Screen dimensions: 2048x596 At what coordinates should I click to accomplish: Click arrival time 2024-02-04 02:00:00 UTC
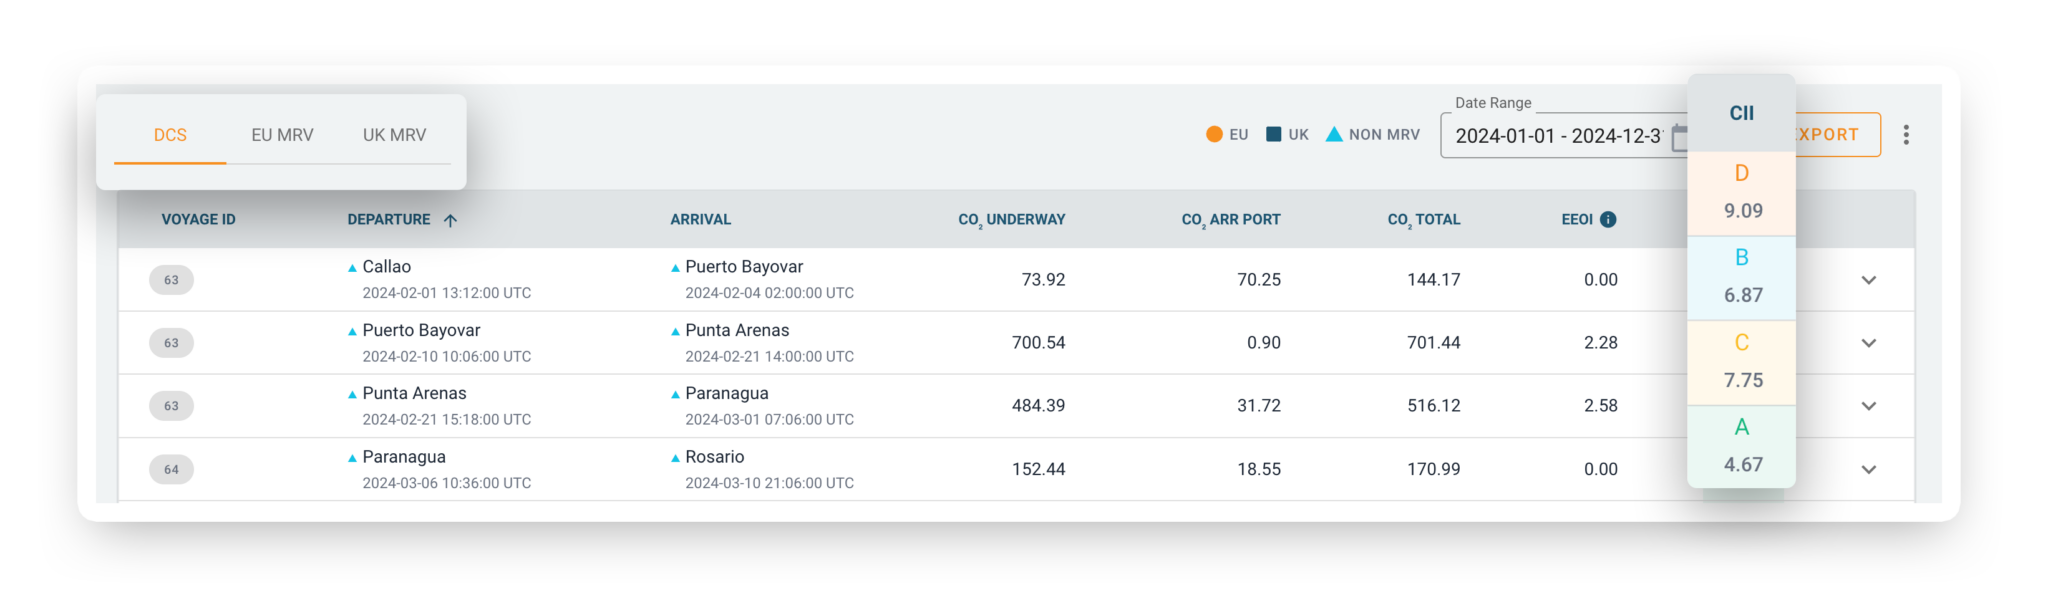(769, 293)
